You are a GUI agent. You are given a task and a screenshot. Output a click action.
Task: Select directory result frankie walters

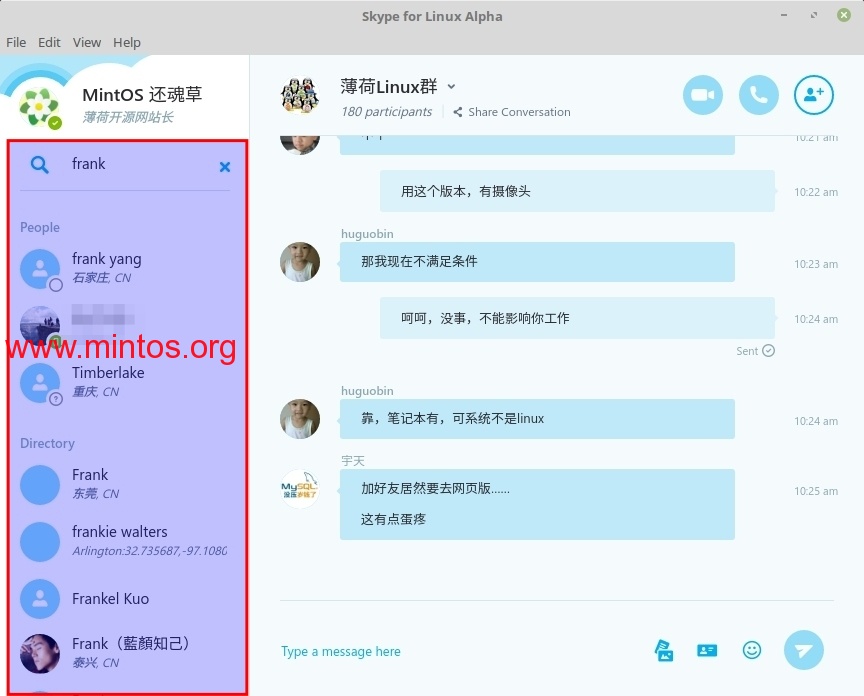pyautogui.click(x=127, y=541)
